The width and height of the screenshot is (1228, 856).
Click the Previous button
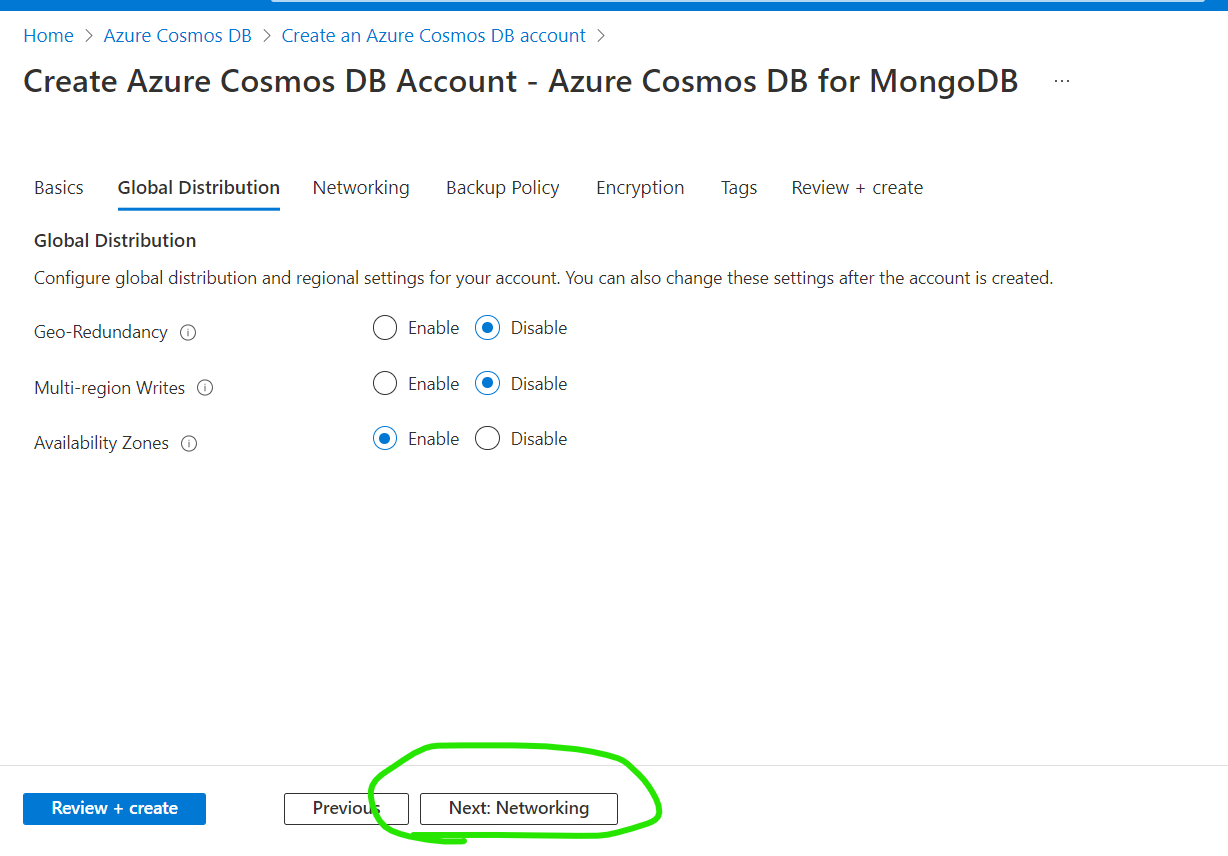click(346, 808)
